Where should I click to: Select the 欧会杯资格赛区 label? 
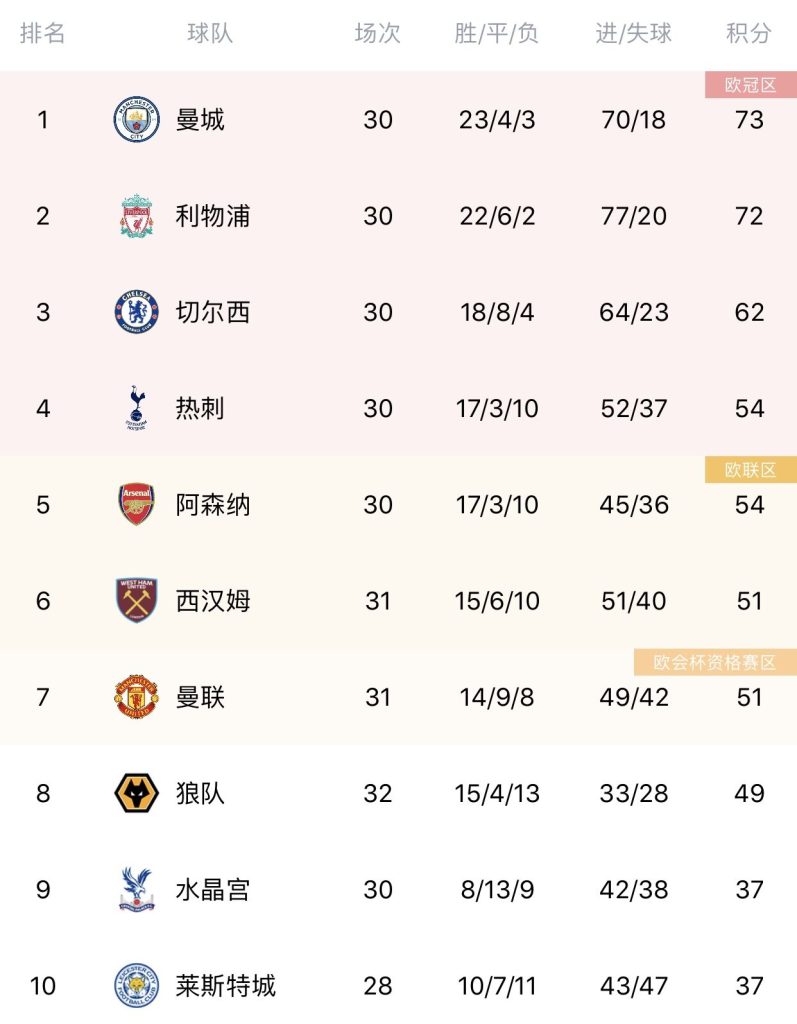click(715, 662)
